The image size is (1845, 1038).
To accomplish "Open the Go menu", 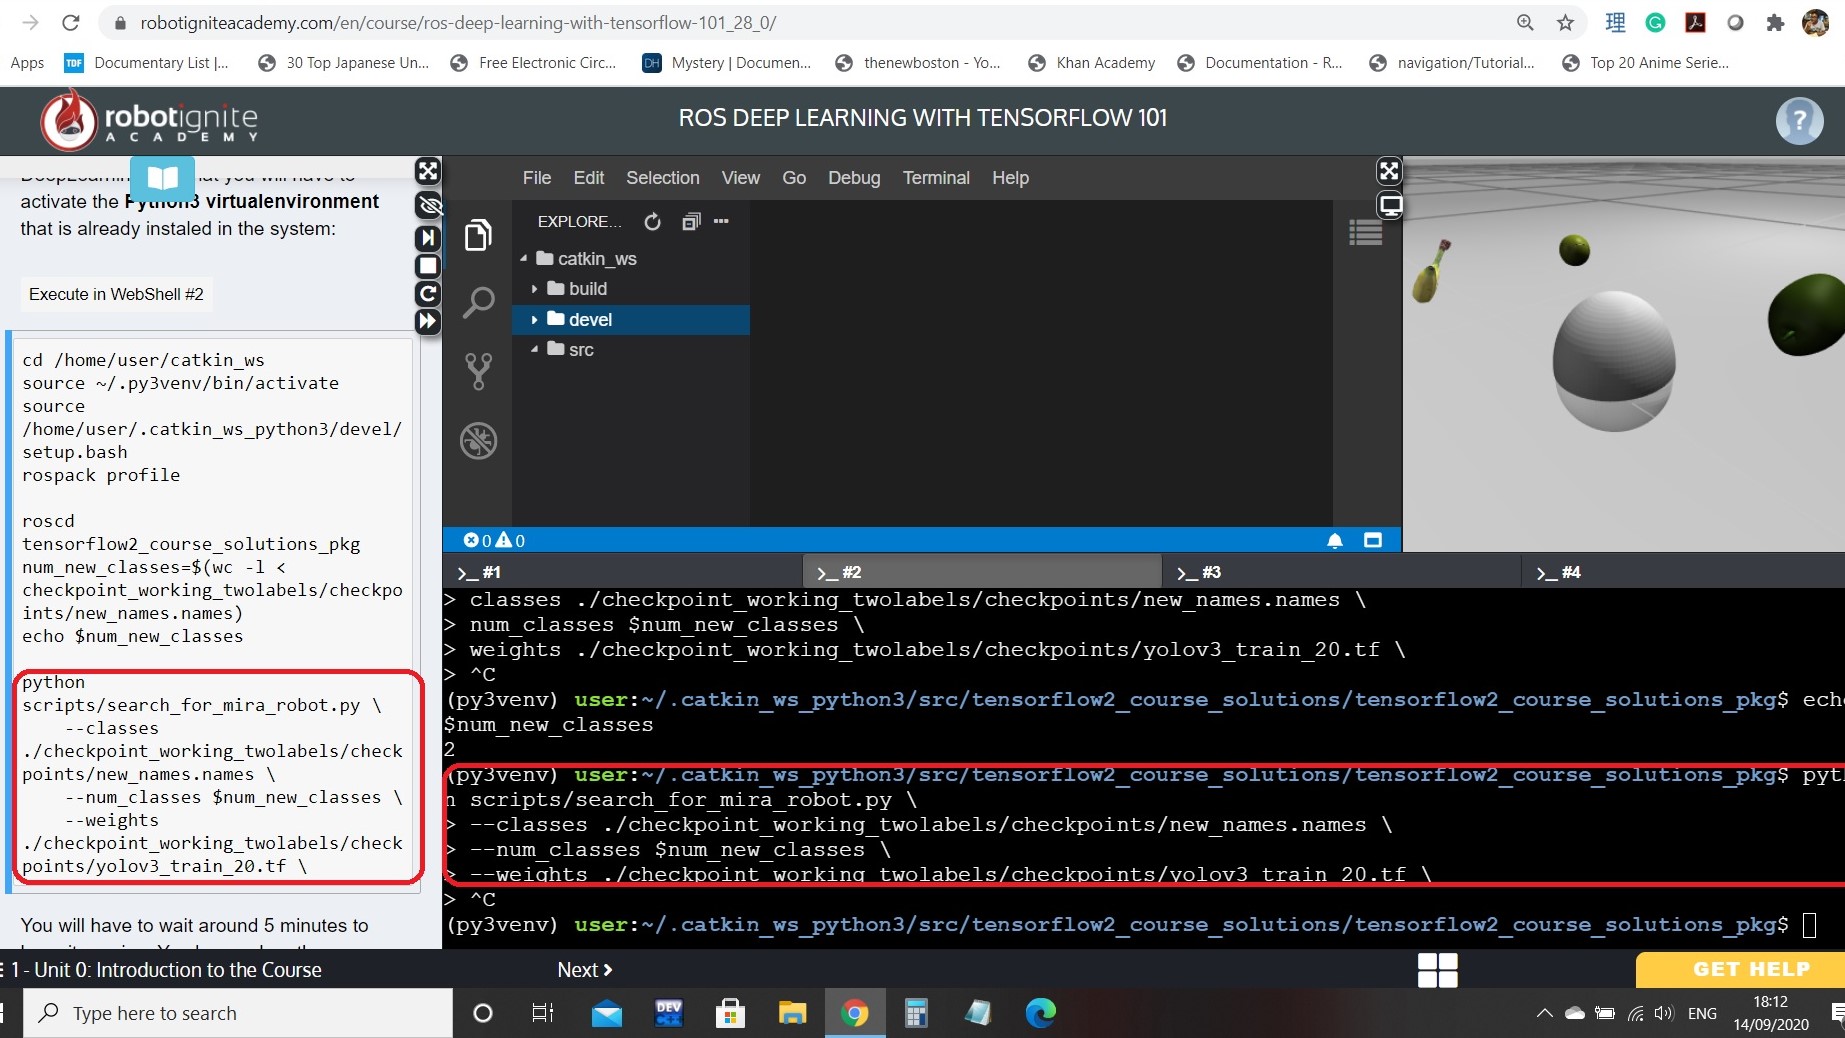I will (x=794, y=178).
